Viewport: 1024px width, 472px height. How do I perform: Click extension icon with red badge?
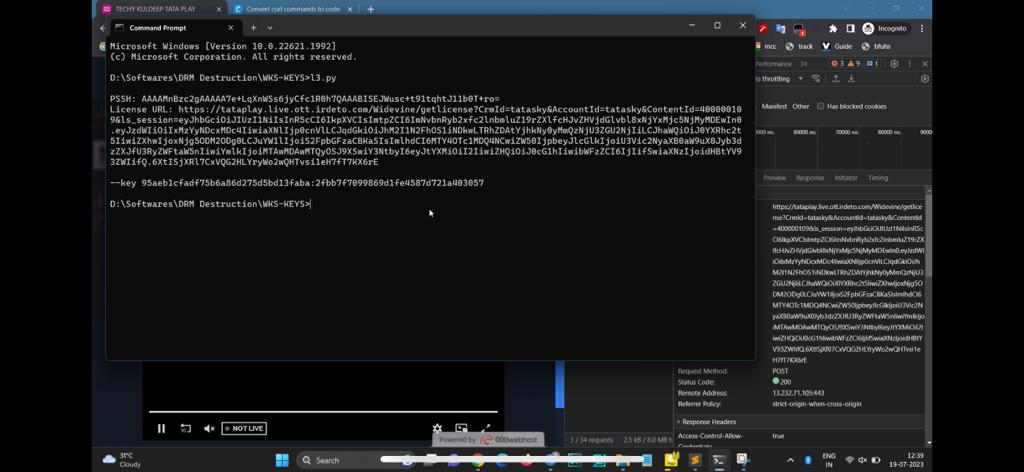pos(799,29)
